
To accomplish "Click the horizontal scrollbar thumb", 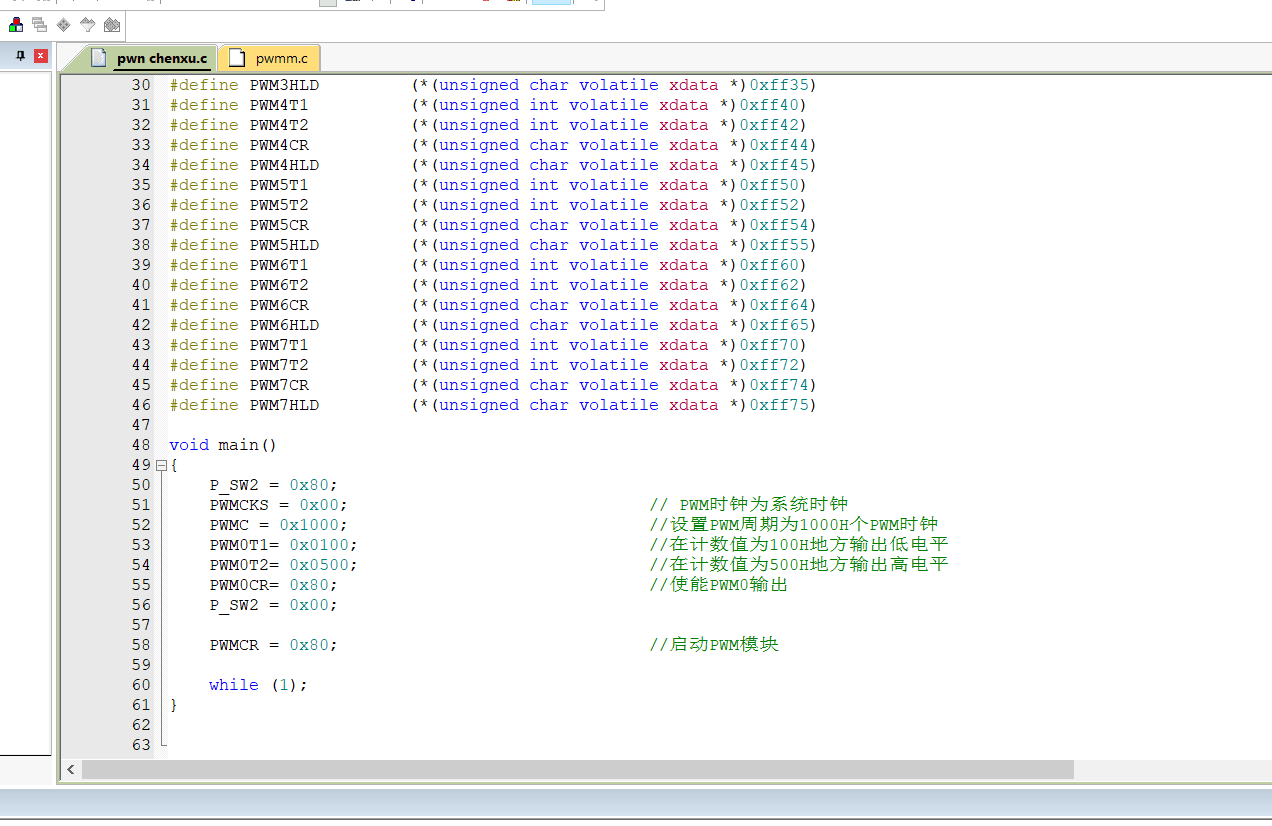I will [578, 769].
